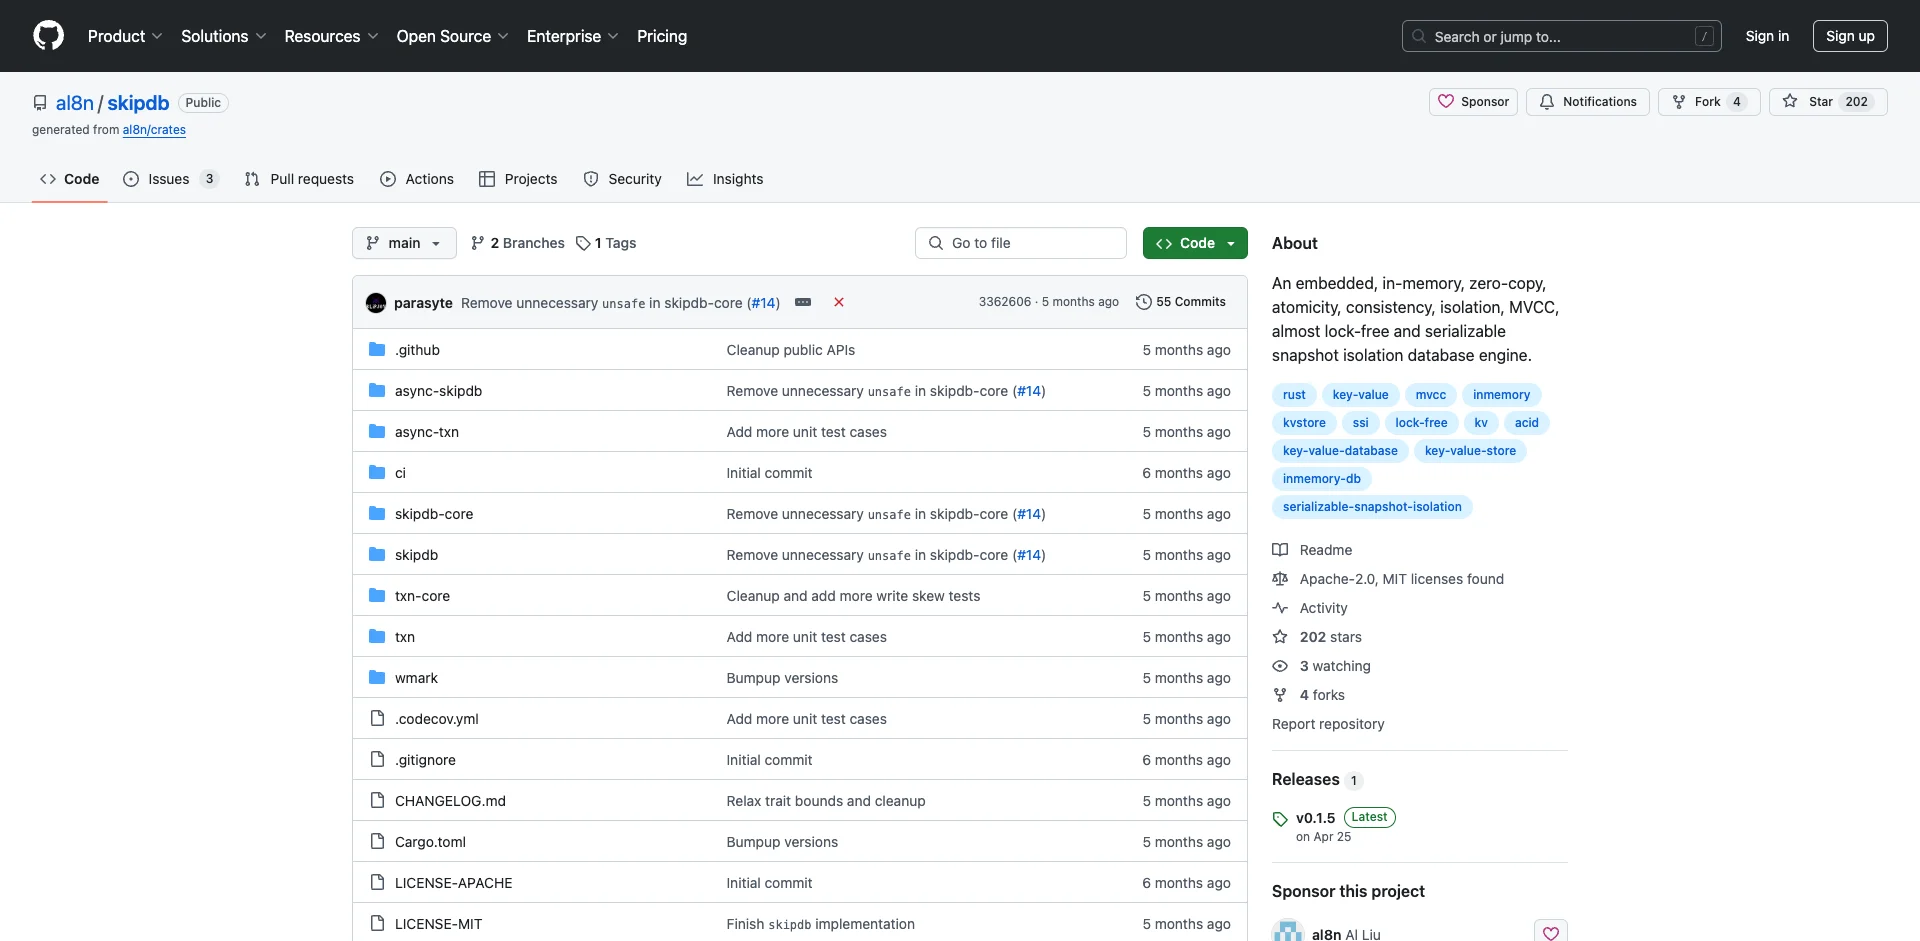Open the Security tab
This screenshot has height=941, width=1920.
pyautogui.click(x=622, y=179)
